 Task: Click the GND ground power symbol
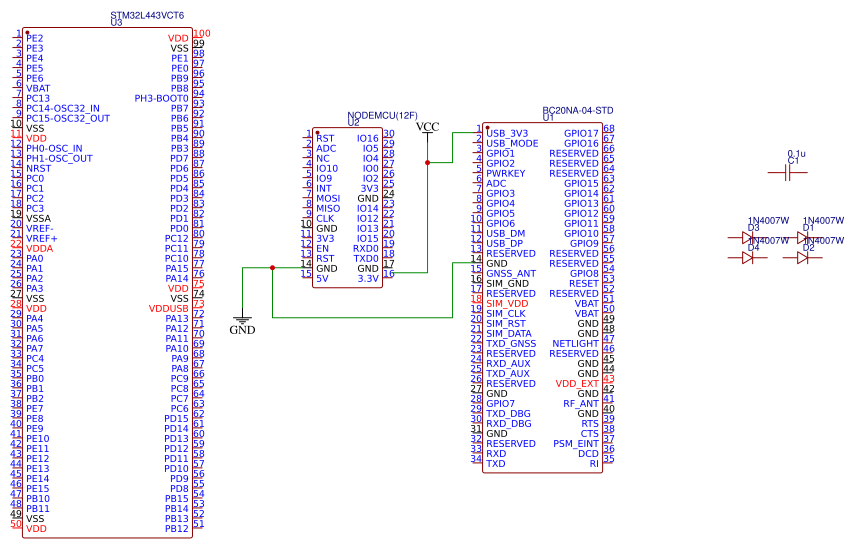[x=242, y=324]
